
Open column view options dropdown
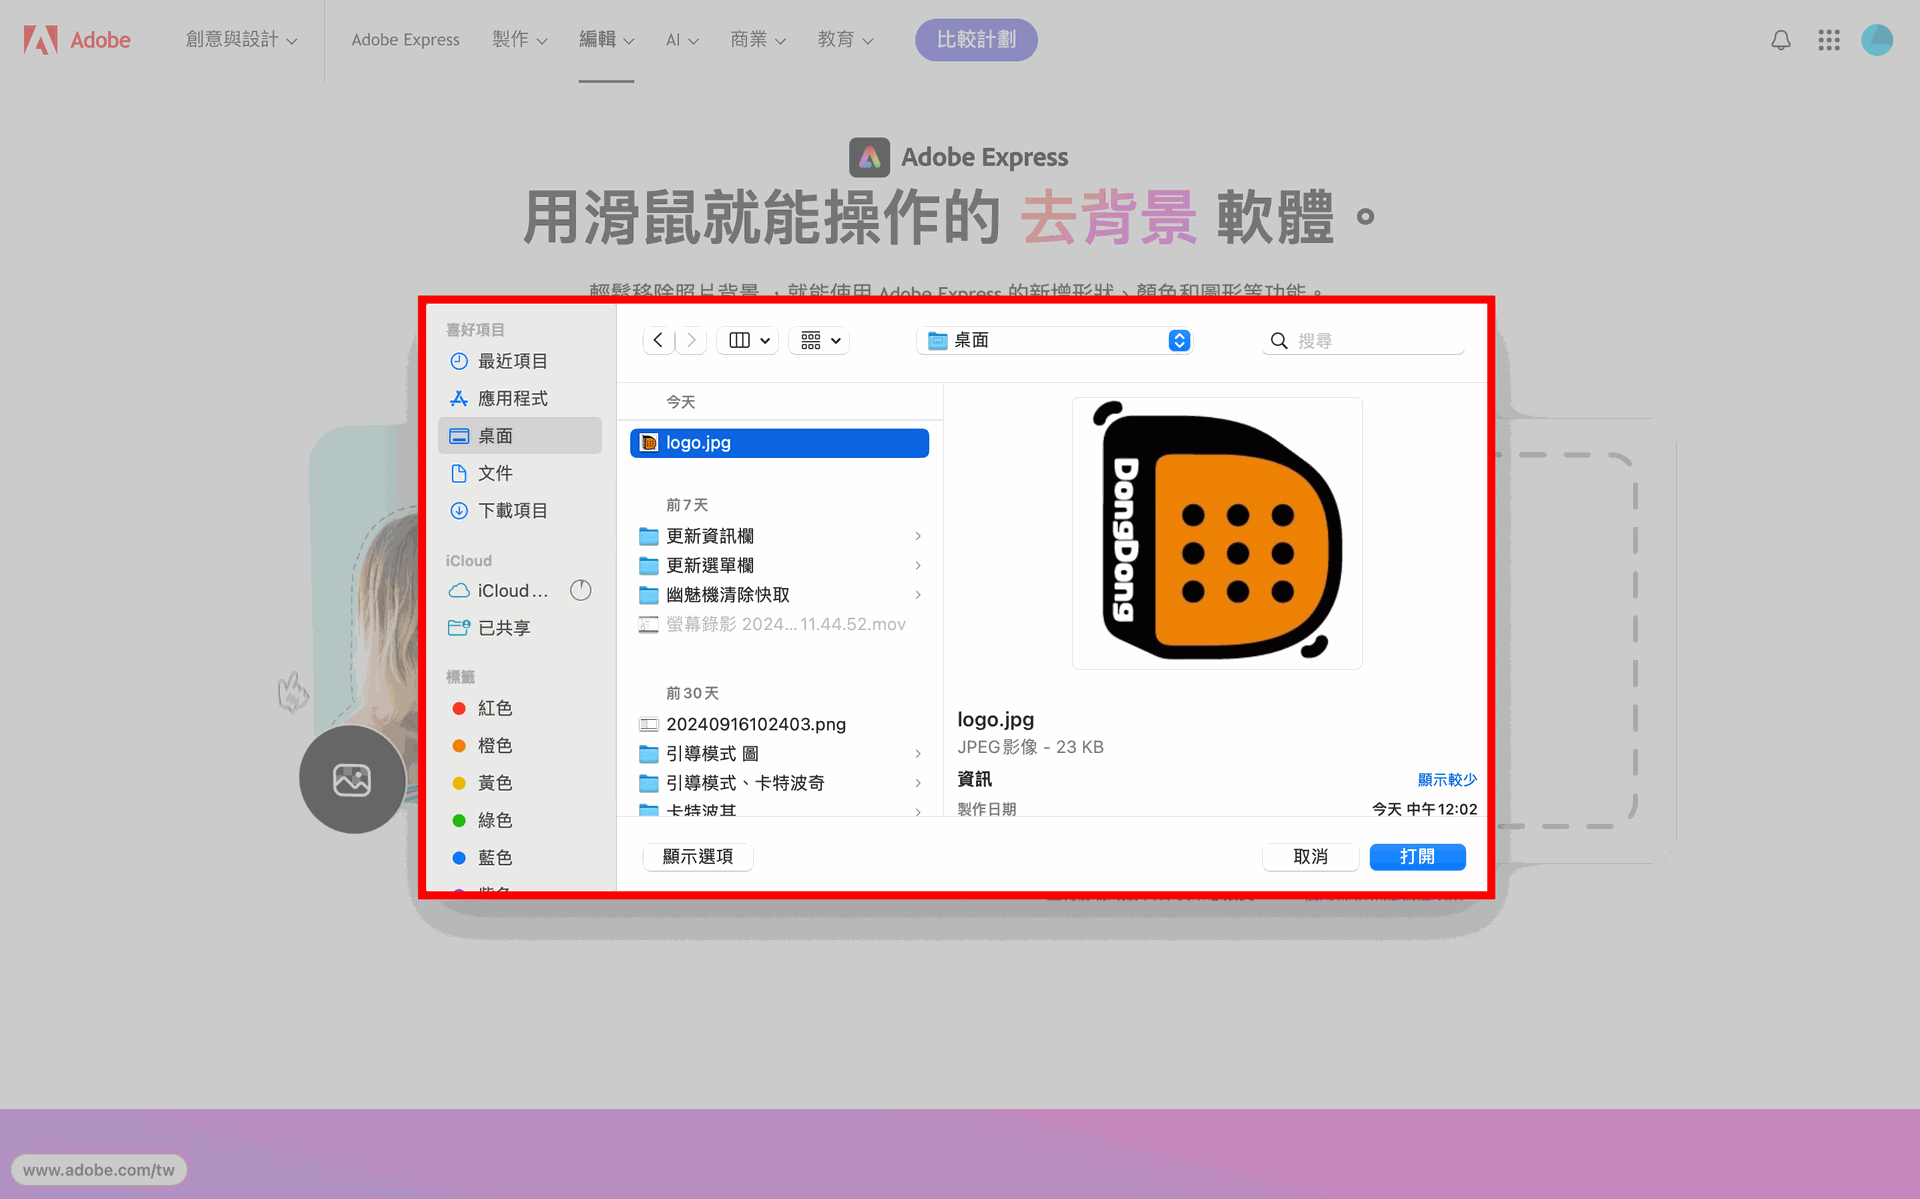coord(749,340)
